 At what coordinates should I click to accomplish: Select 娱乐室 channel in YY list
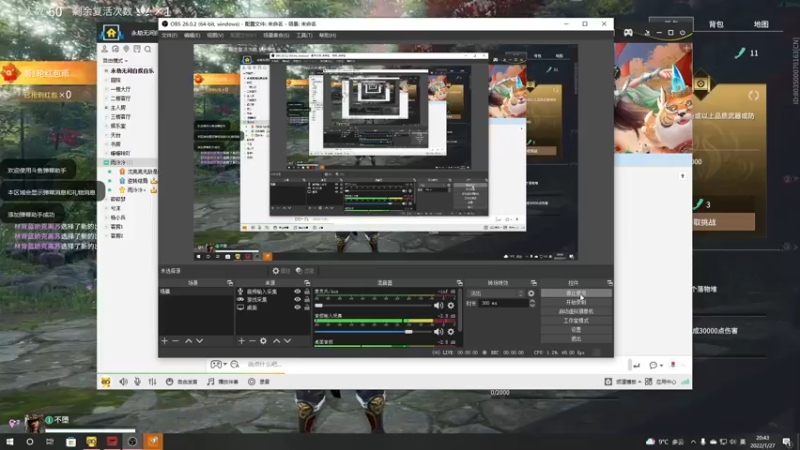click(x=118, y=126)
